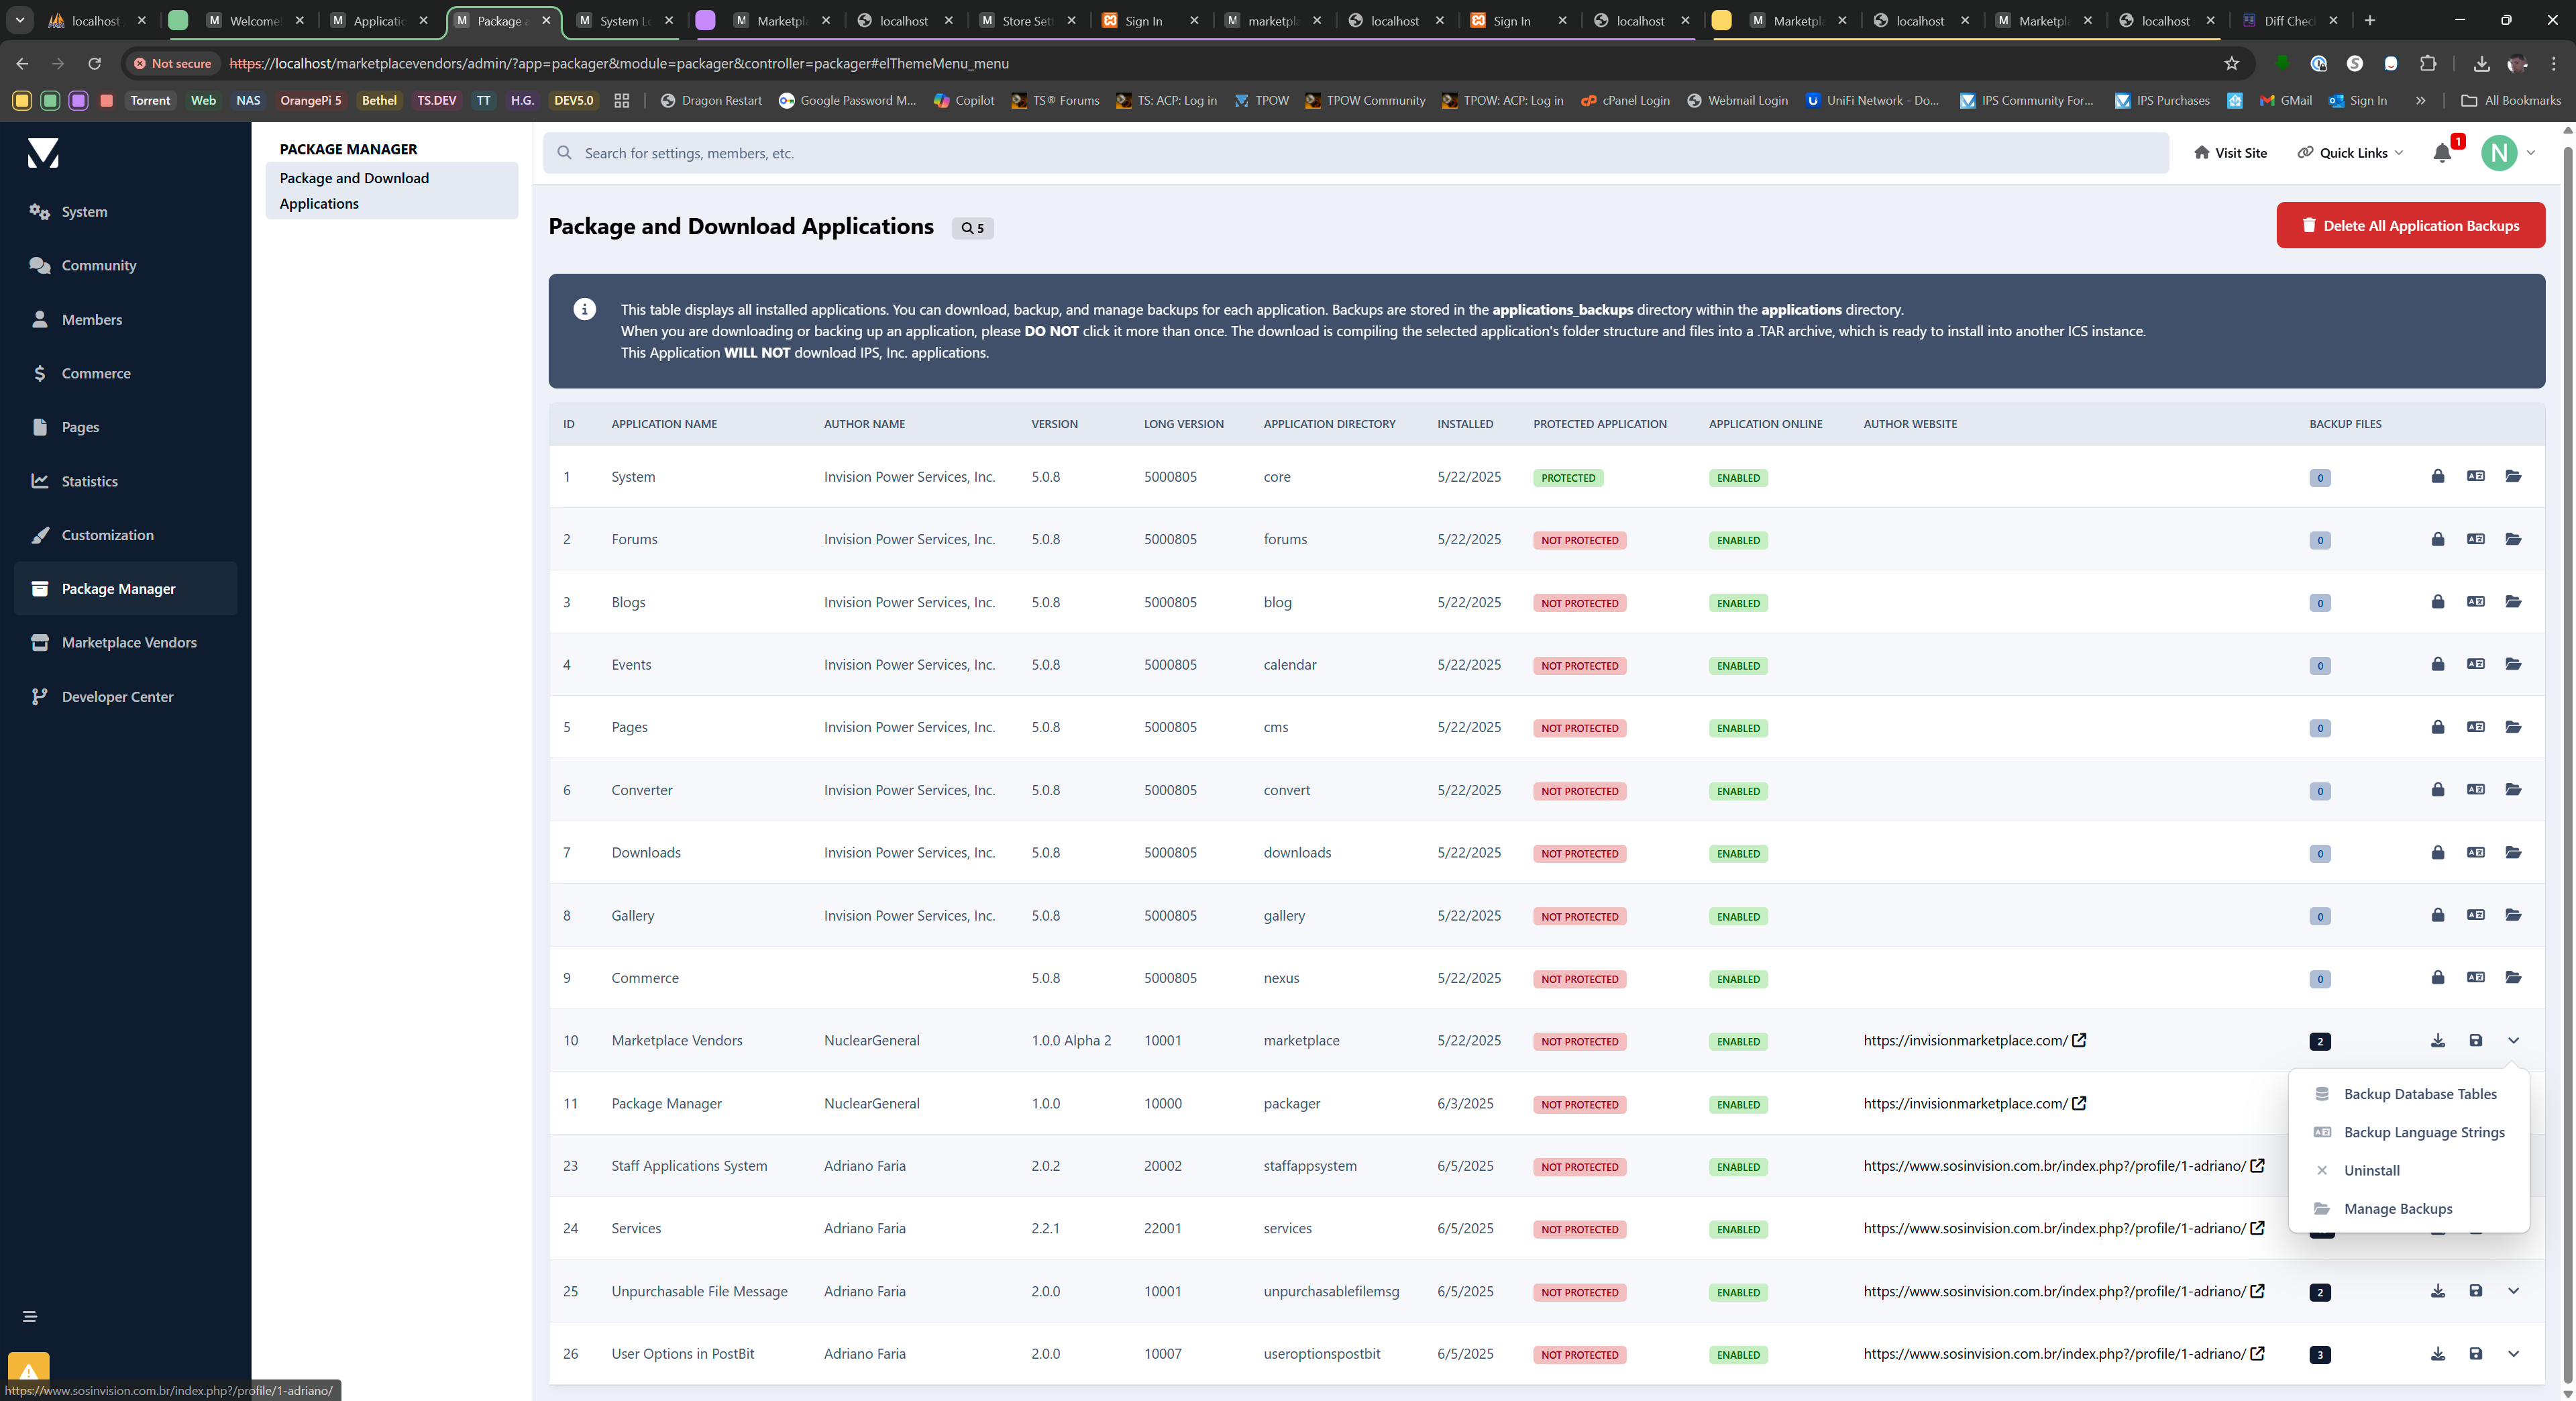
Task: Click the ENABLED badge in the Services row
Action: click(x=1738, y=1230)
